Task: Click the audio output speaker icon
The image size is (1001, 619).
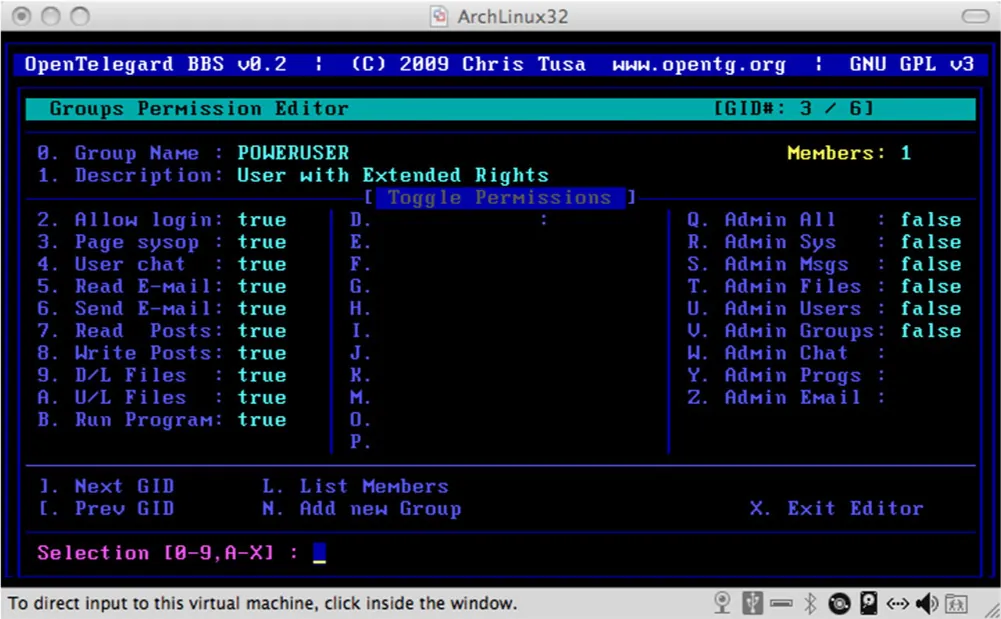Action: (x=924, y=603)
